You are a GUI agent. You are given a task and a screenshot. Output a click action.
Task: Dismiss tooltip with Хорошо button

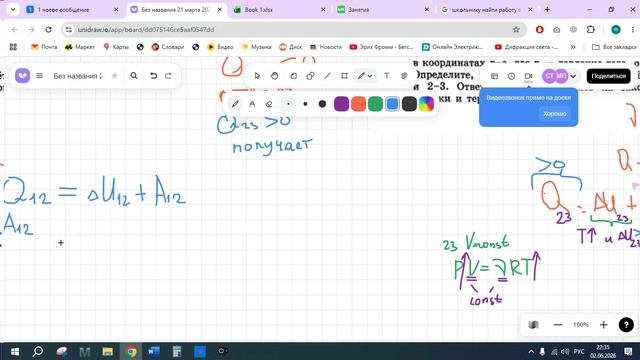tap(555, 113)
